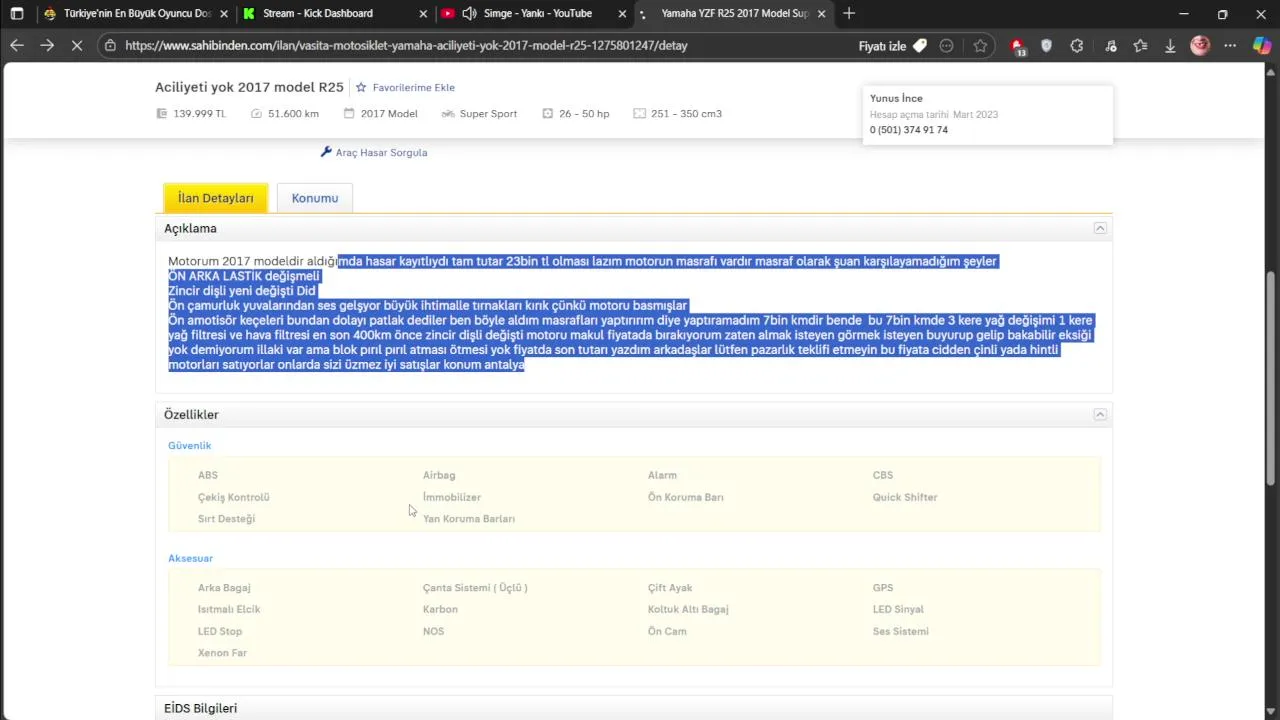
Task: Open the Copilot sidebar icon
Action: click(1262, 45)
